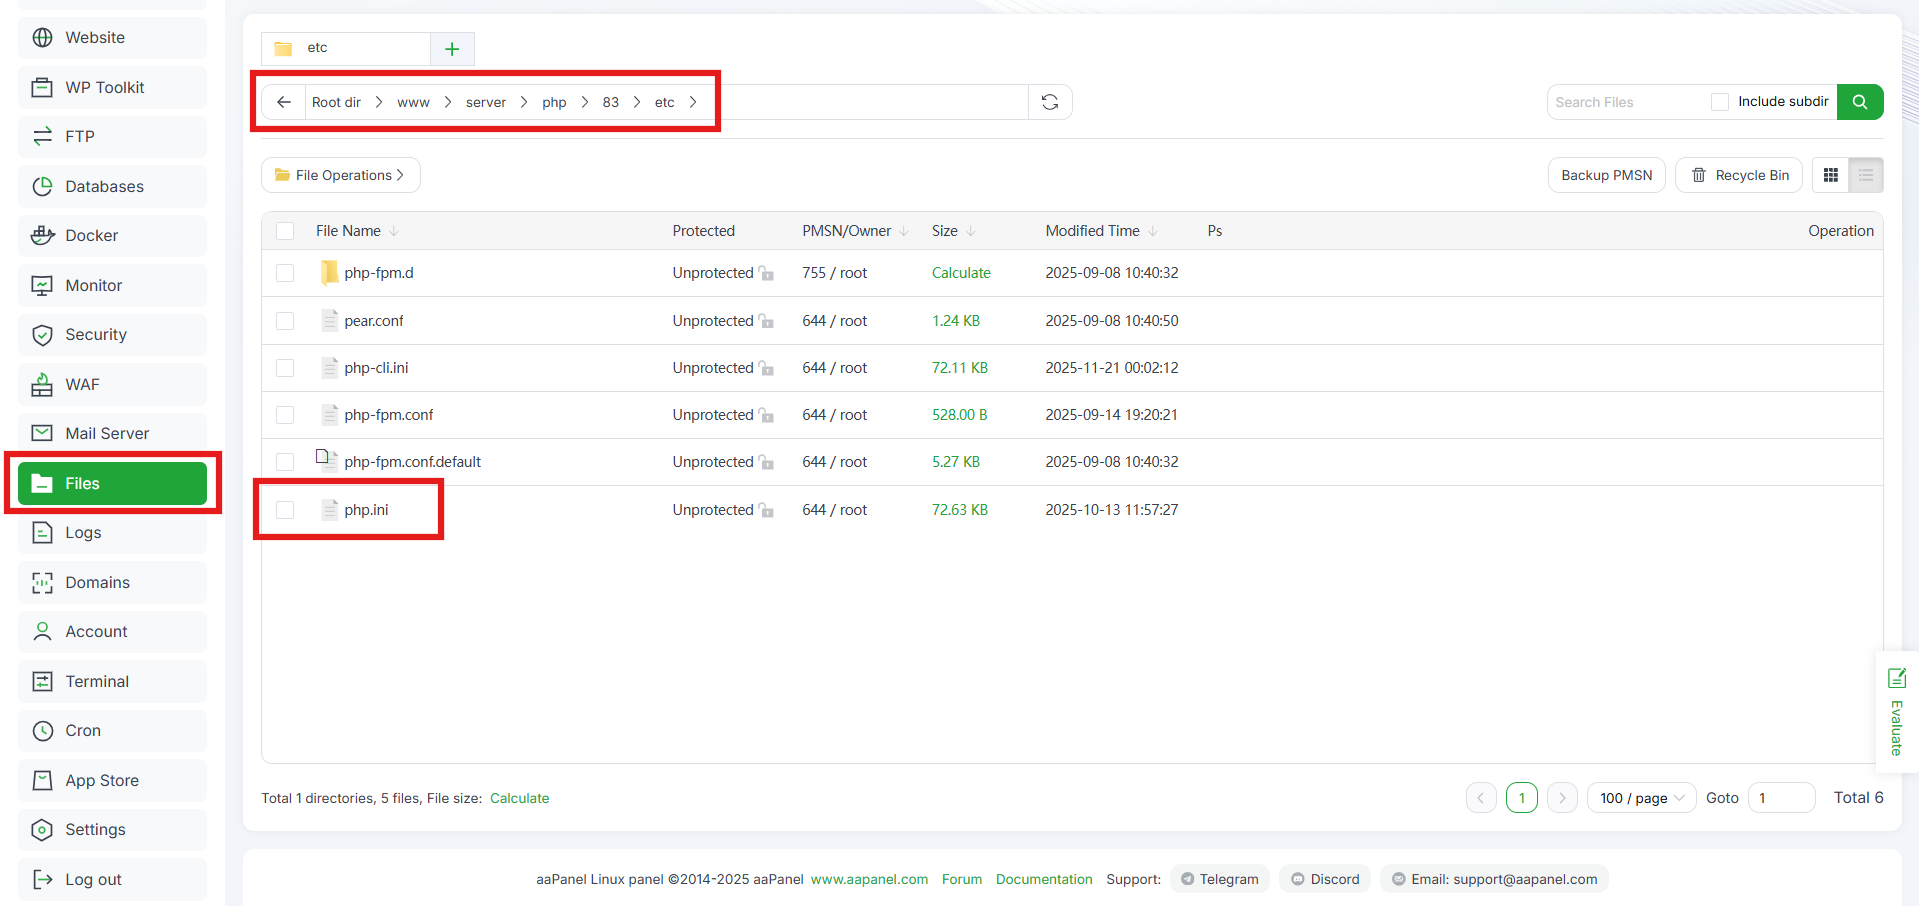The image size is (1919, 906).
Task: Click the Terminal icon in sidebar
Action: coord(42,682)
